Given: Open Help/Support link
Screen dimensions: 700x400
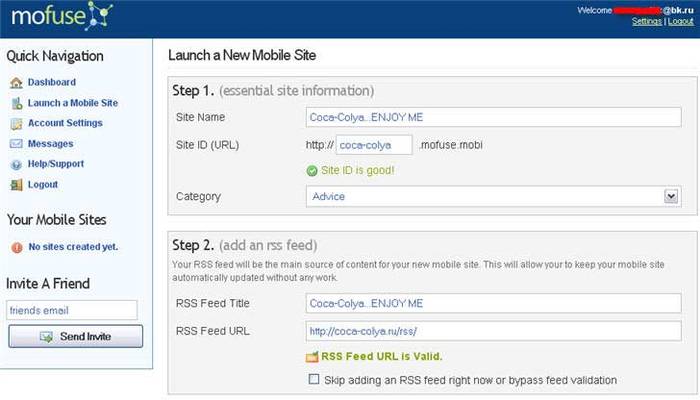Looking at the screenshot, I should click(x=56, y=164).
